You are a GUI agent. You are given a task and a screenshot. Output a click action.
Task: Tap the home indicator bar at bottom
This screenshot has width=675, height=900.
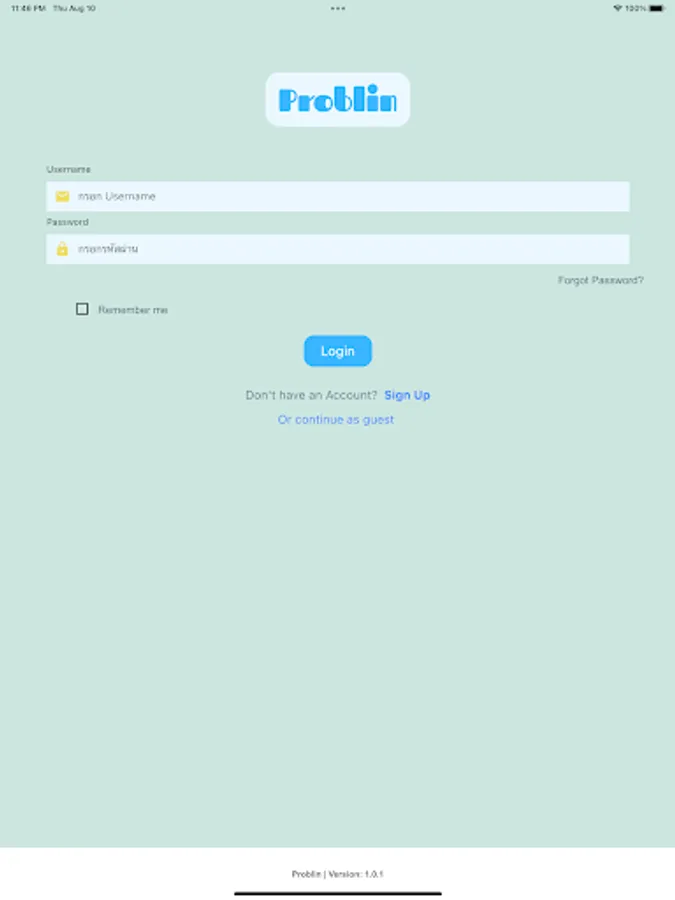pyautogui.click(x=338, y=893)
